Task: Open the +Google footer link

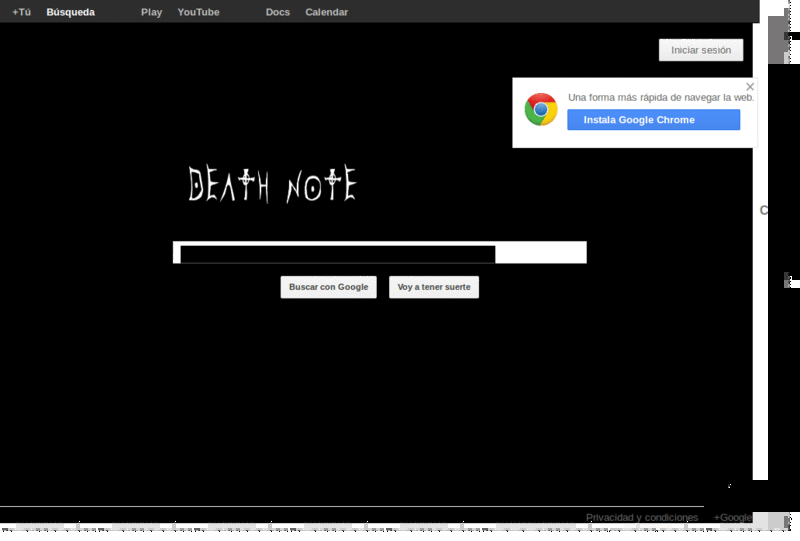Action: coord(733,518)
